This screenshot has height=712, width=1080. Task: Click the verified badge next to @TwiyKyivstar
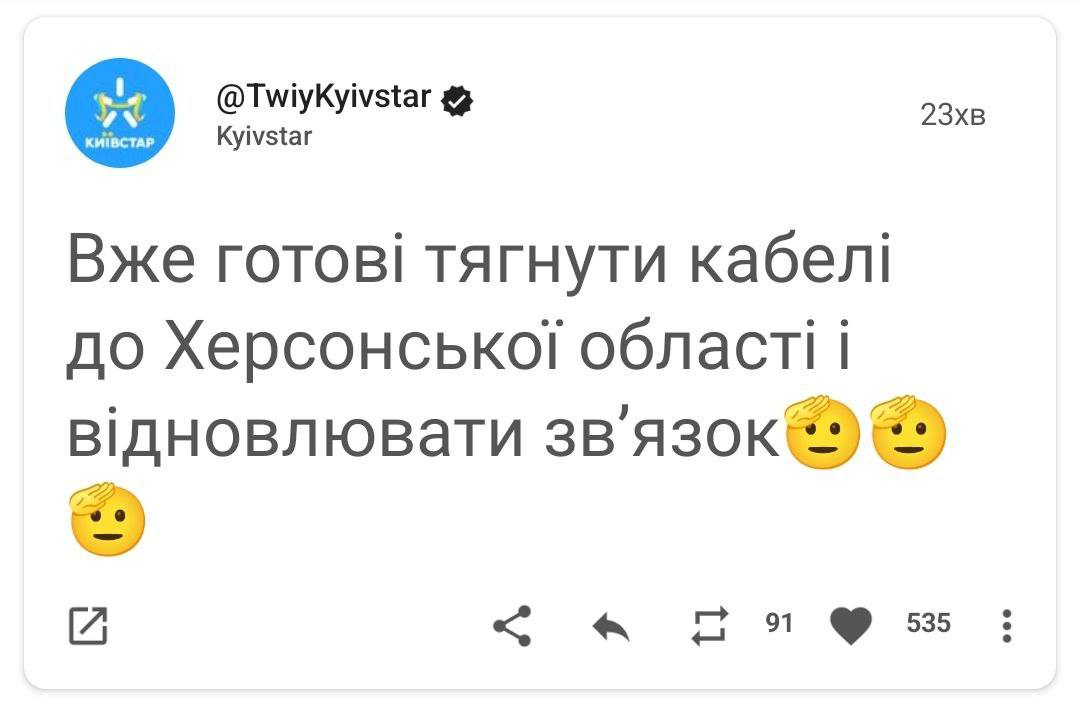tap(458, 100)
